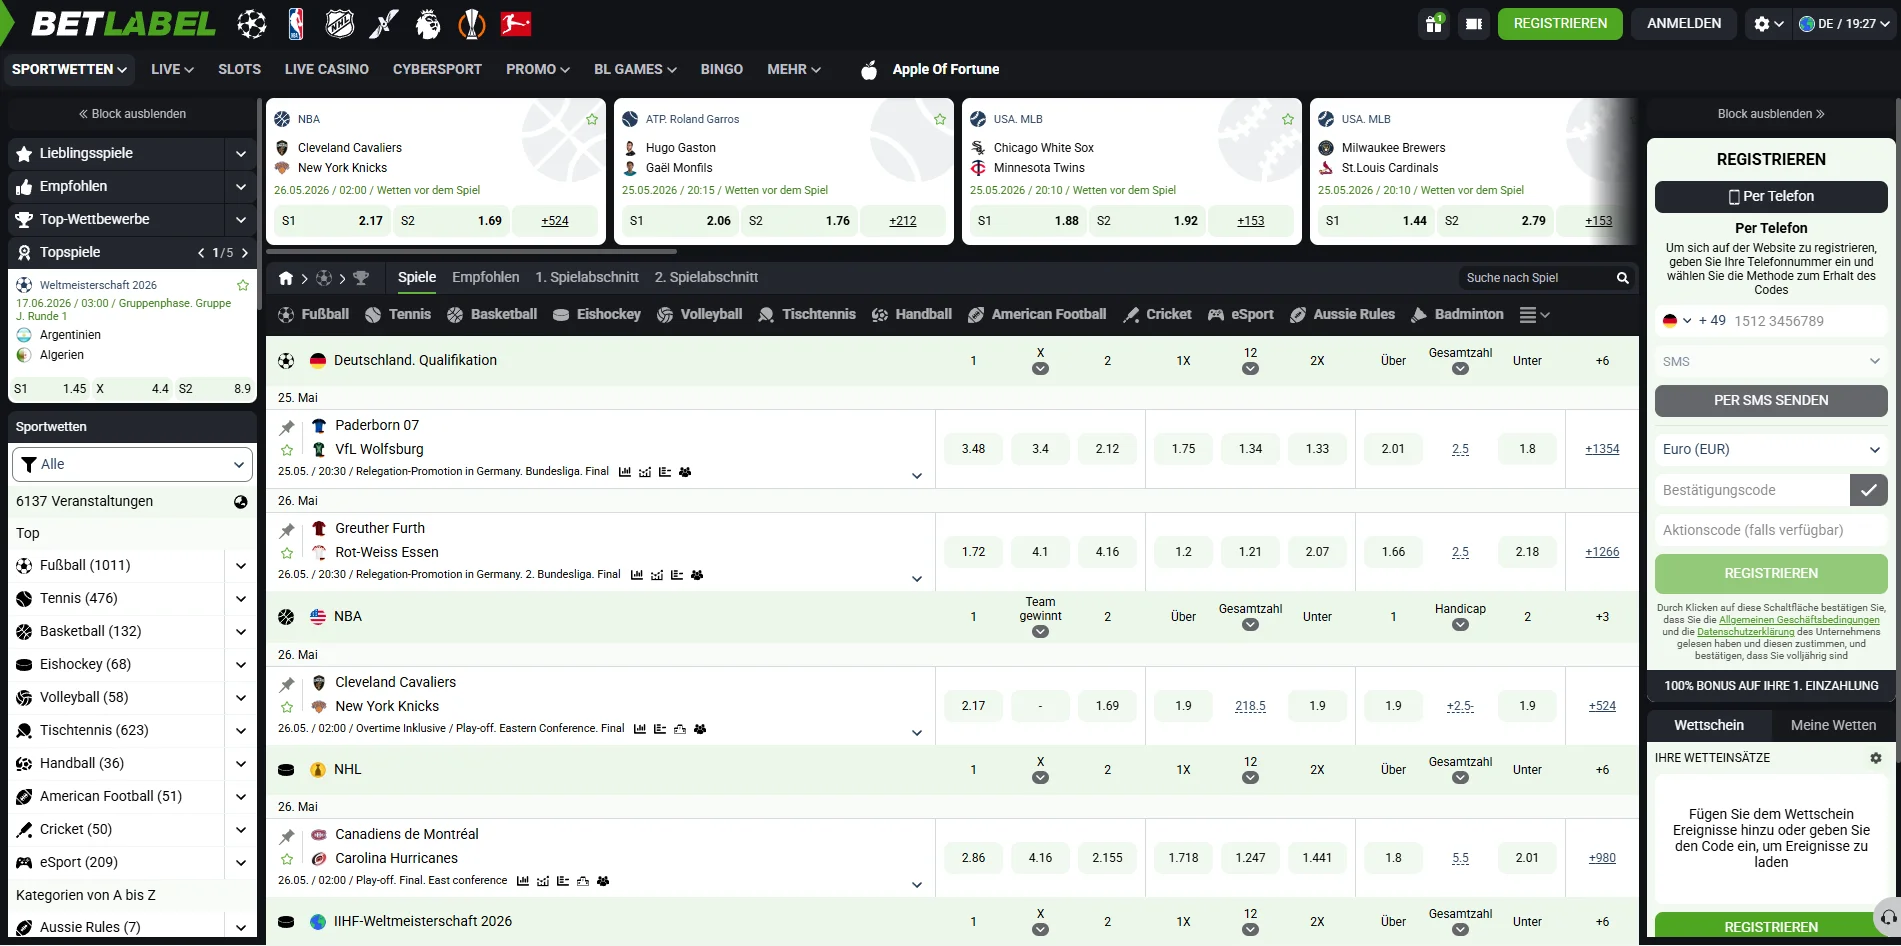The height and width of the screenshot is (946, 1901).
Task: Open the Champions League ball icon shortcut
Action: point(252,24)
